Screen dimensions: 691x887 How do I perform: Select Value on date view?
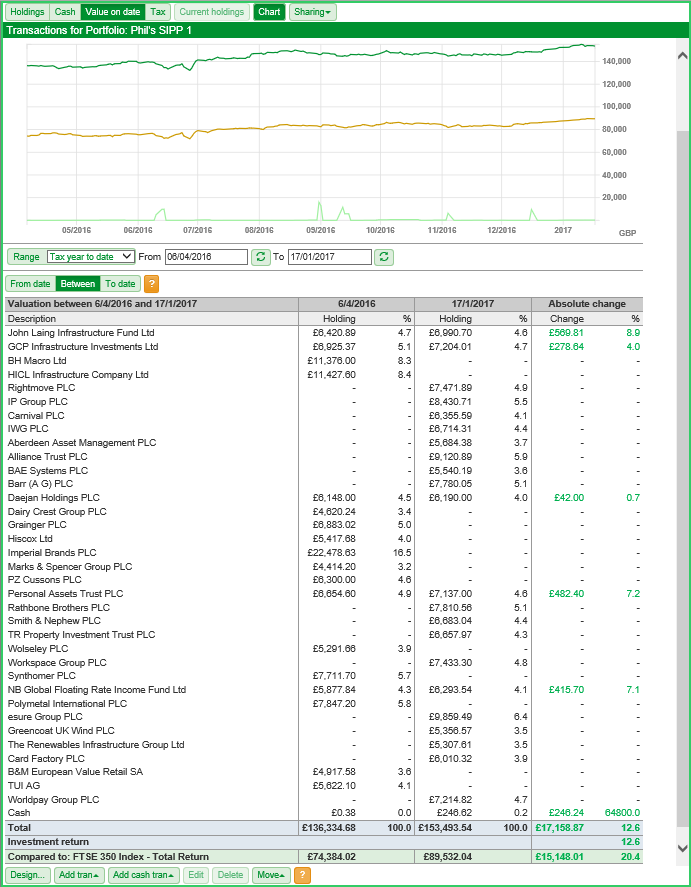[113, 12]
